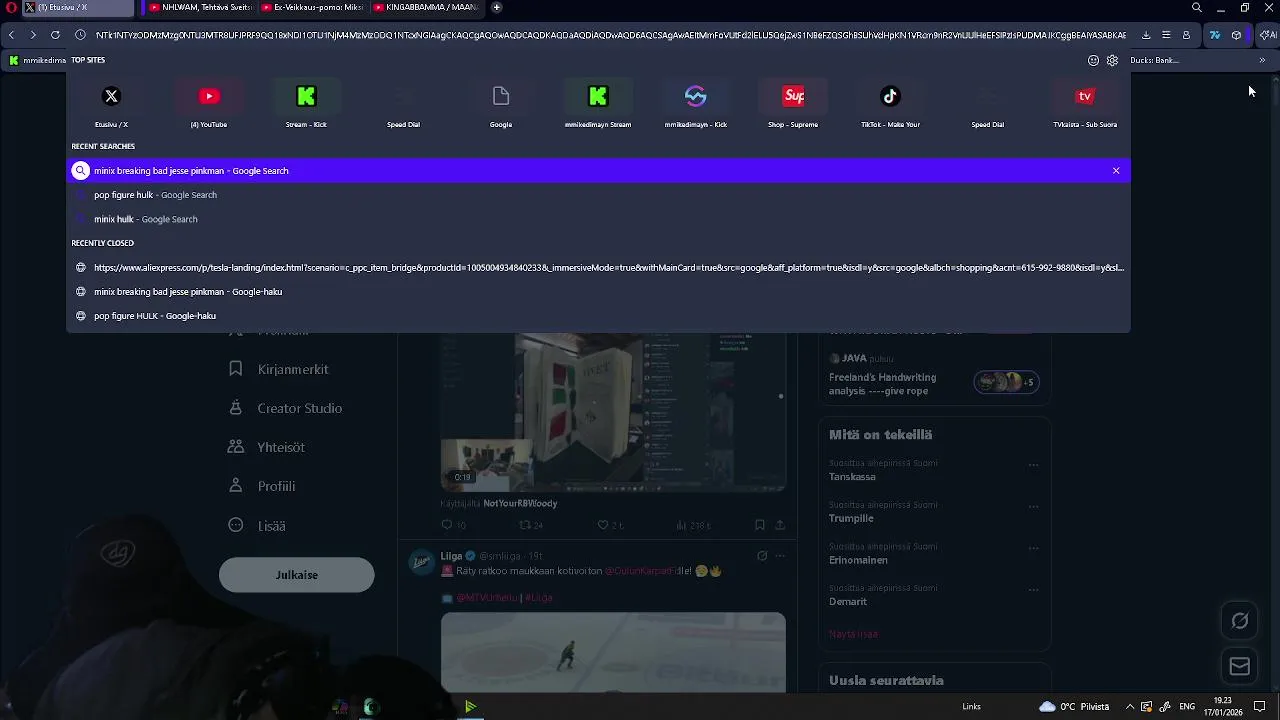This screenshot has width=1280, height=720.
Task: Open the messages envelope floating button
Action: click(x=1240, y=667)
